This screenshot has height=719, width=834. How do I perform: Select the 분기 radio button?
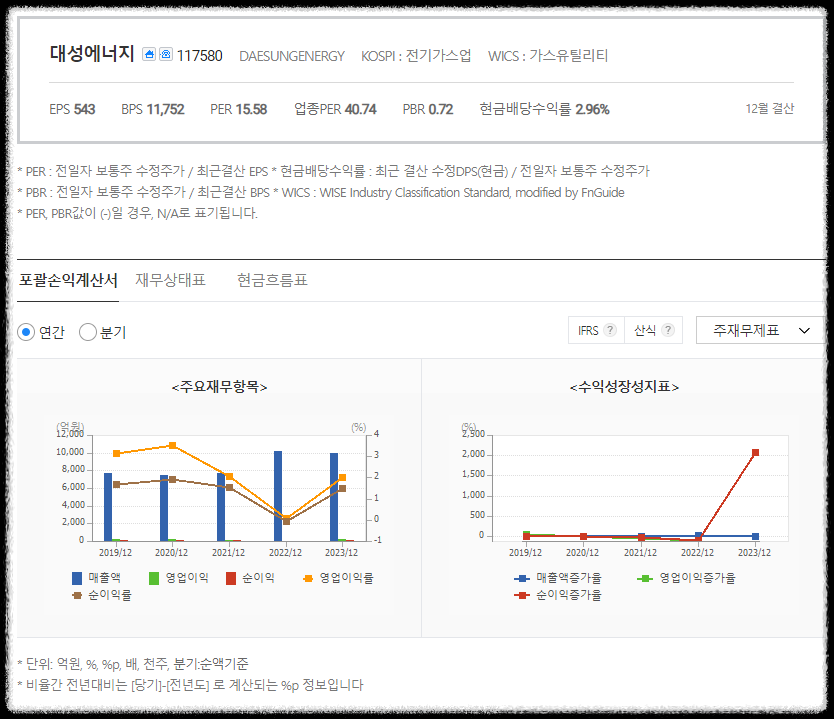88,332
